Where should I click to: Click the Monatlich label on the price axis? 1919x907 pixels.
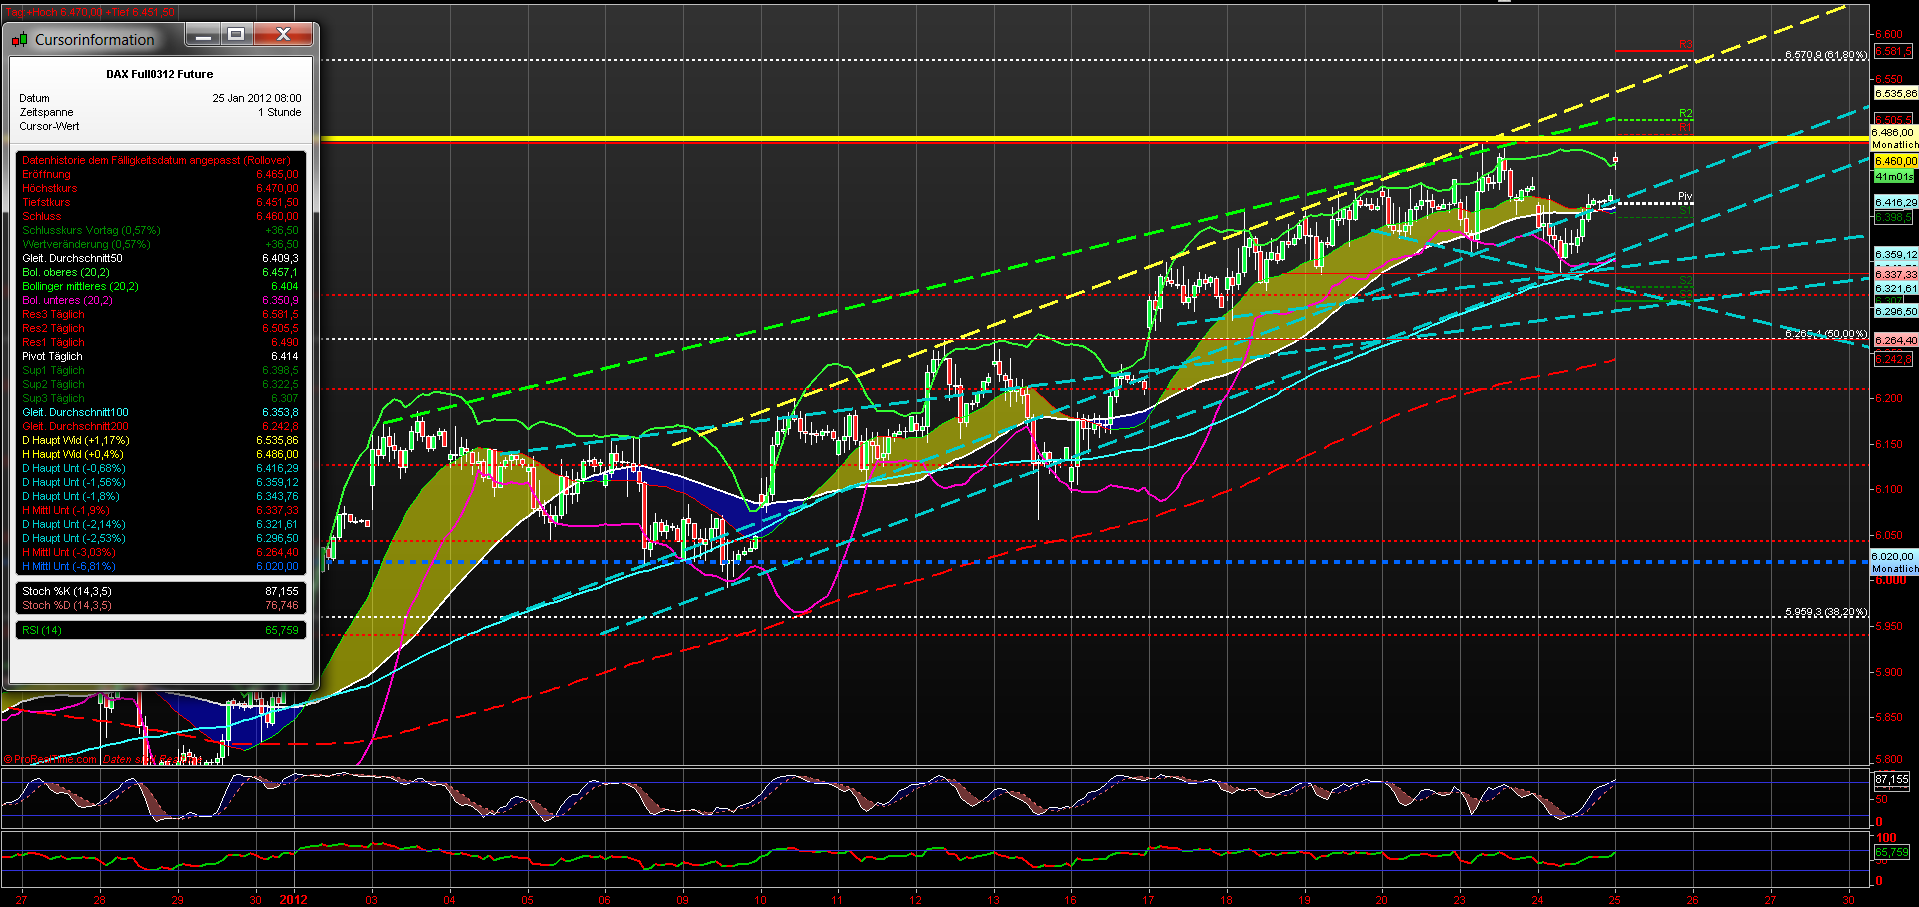tap(1893, 144)
